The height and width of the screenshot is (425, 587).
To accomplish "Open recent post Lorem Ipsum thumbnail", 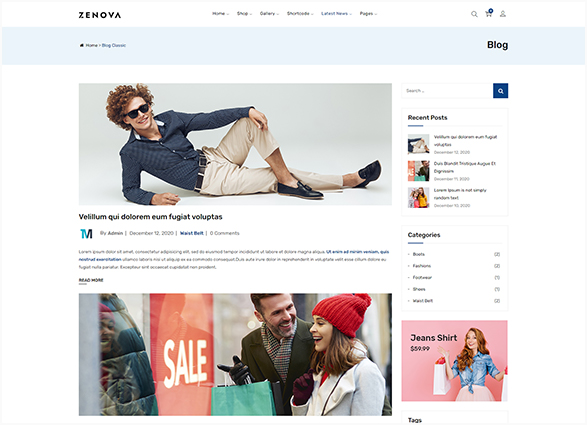I will (419, 198).
